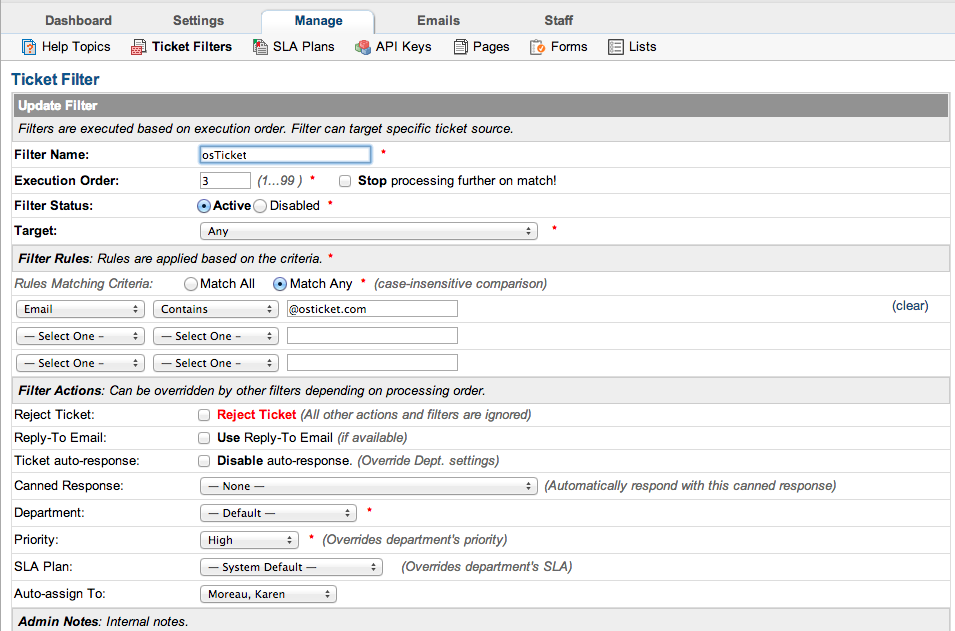
Task: Click the second rule's empty value field
Action: pos(372,336)
